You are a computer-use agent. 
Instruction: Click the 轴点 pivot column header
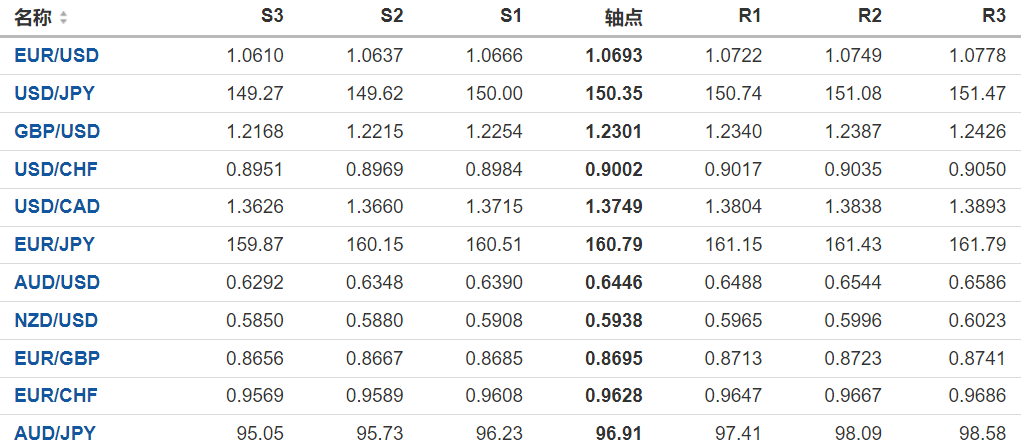tap(624, 18)
